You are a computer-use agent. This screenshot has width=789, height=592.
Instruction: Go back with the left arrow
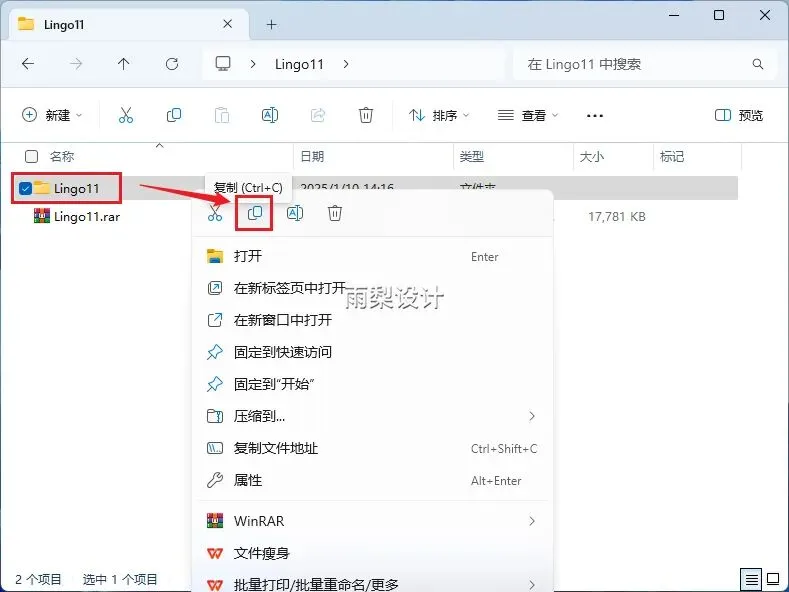click(28, 64)
